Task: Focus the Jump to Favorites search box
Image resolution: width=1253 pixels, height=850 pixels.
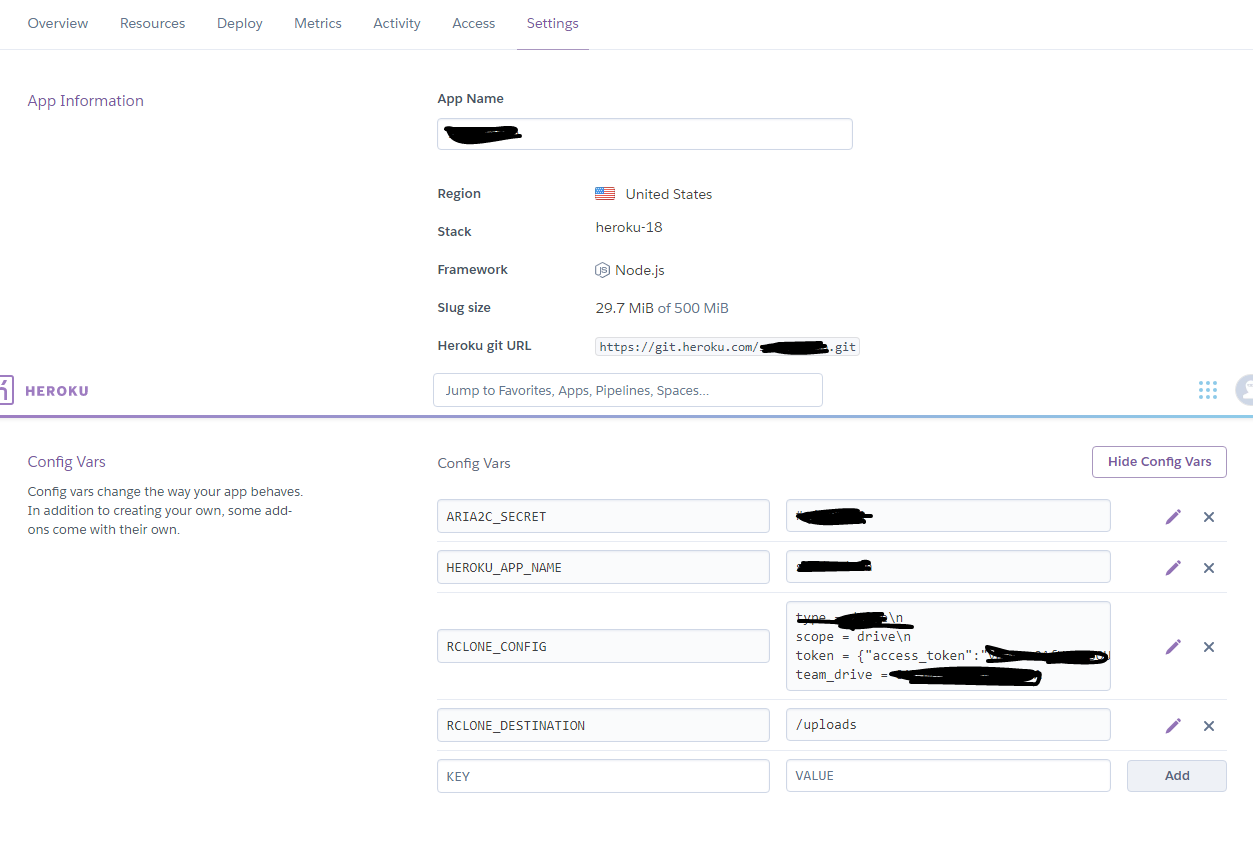Action: pos(627,390)
